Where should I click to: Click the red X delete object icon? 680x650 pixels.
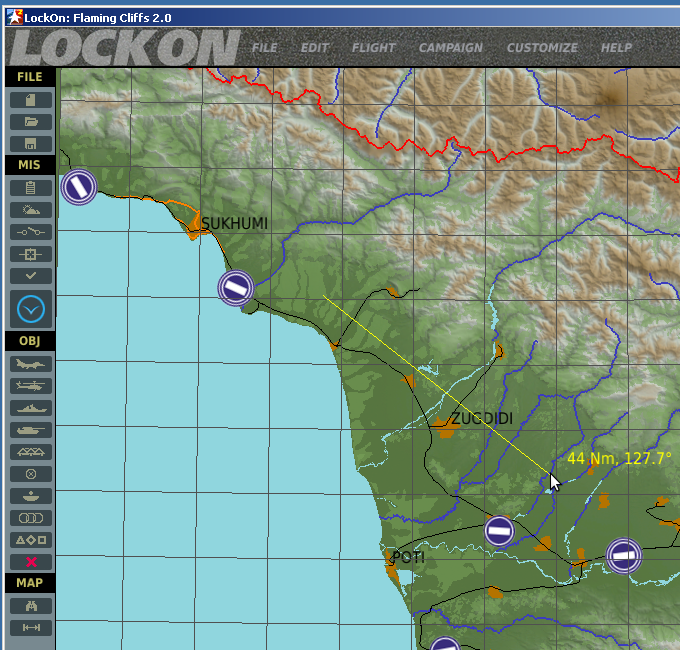coord(31,562)
